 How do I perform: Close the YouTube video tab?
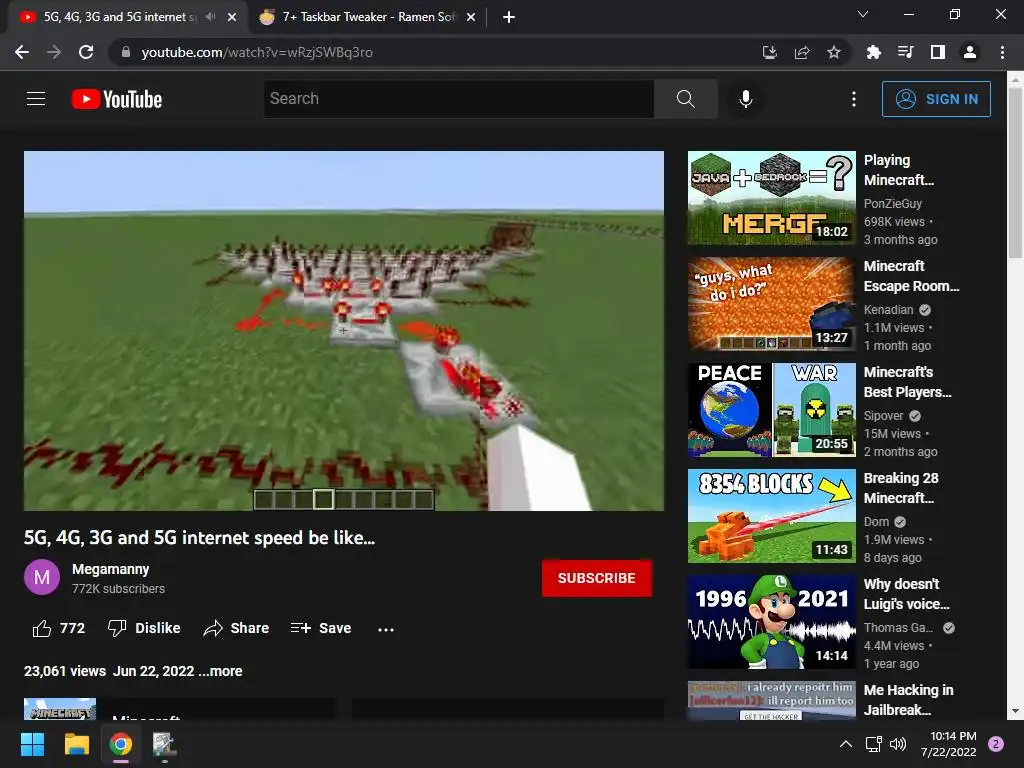point(232,17)
